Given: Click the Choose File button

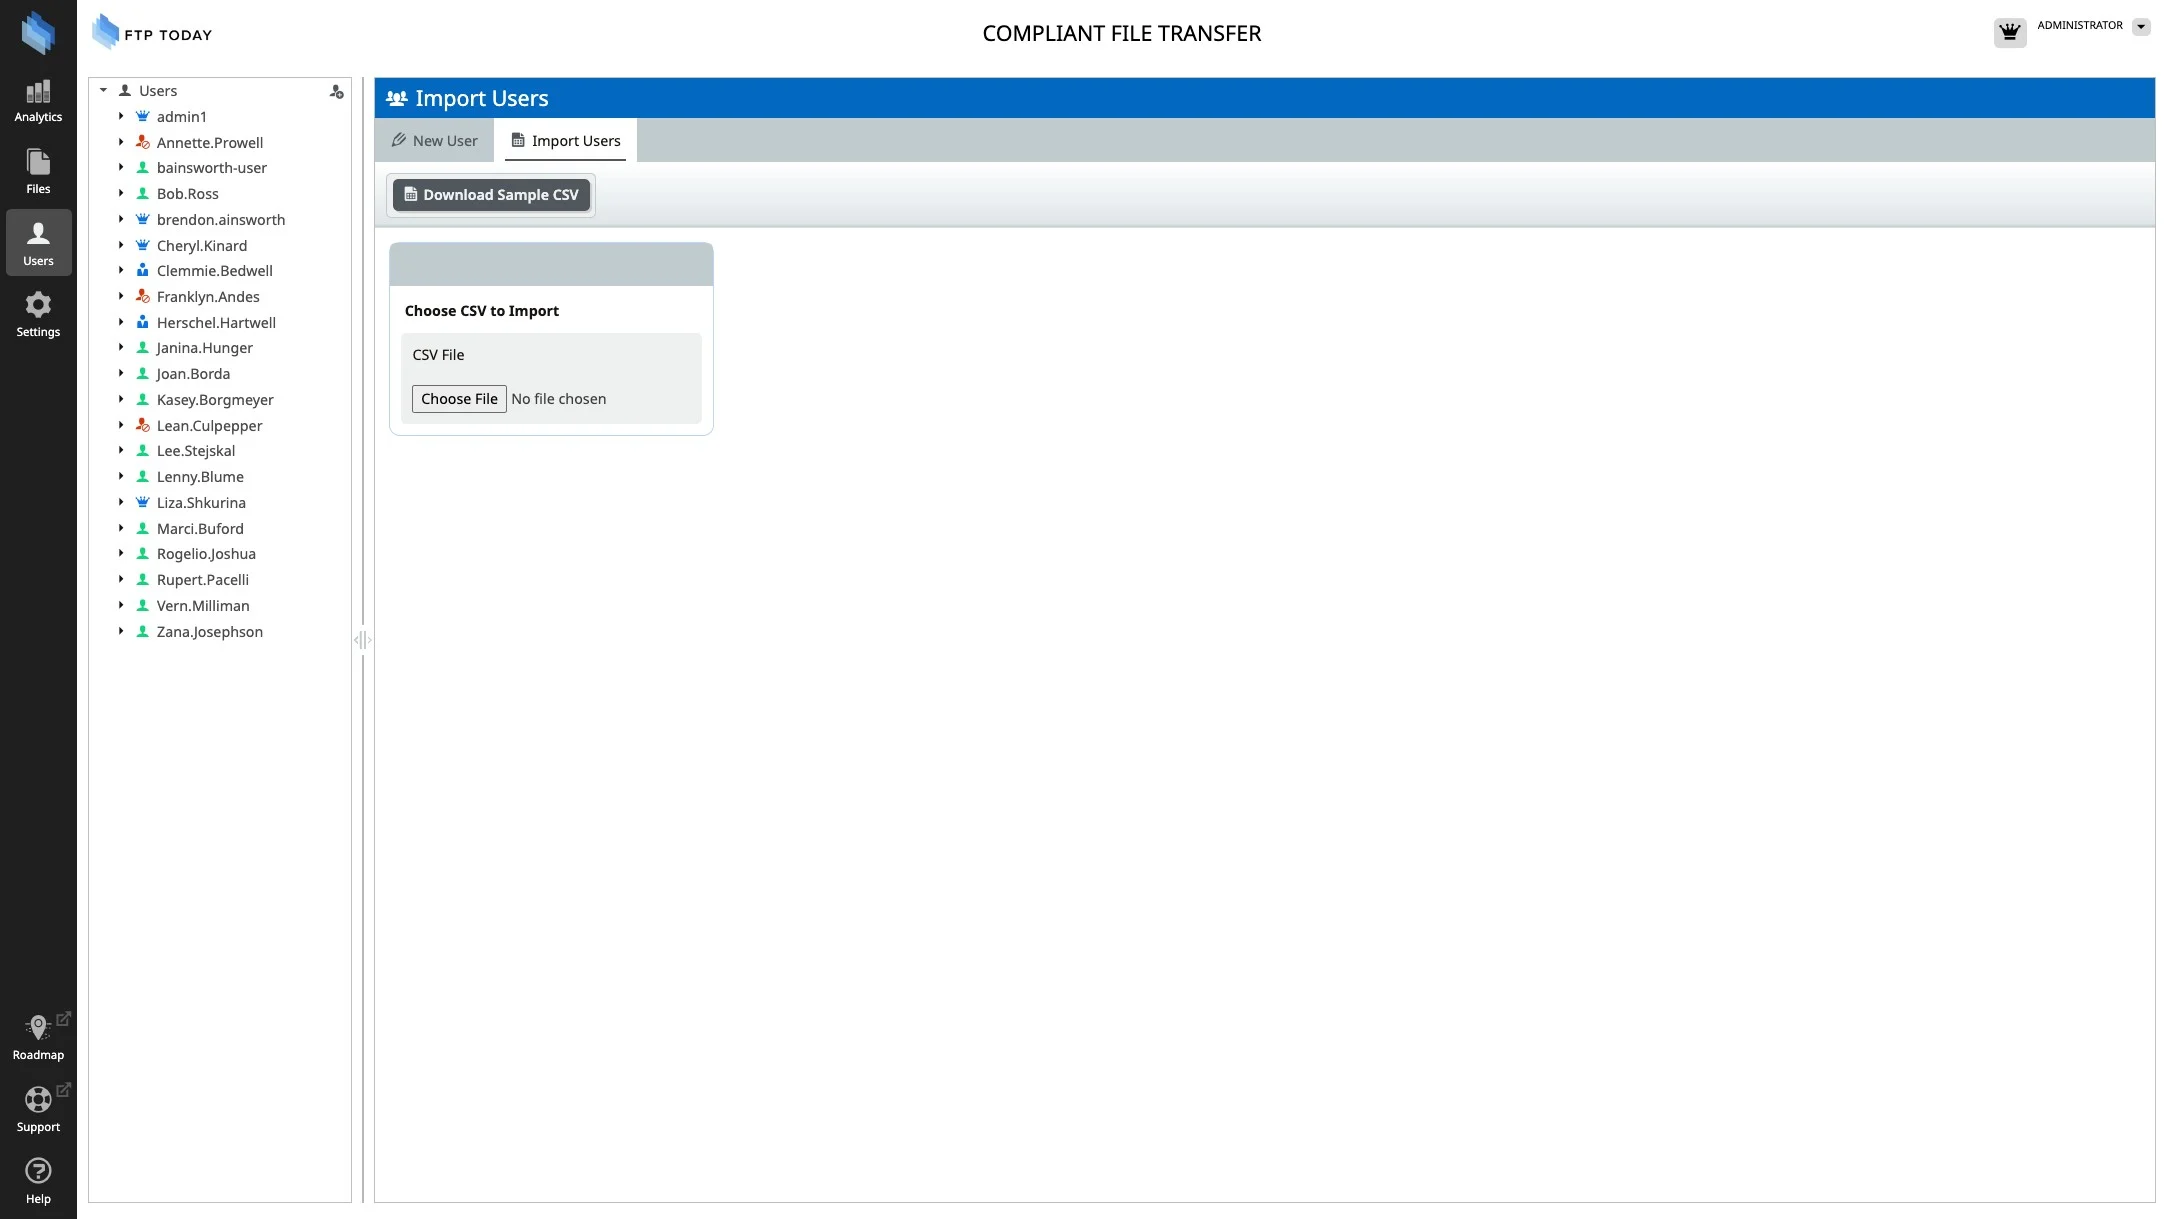Looking at the screenshot, I should pyautogui.click(x=459, y=399).
